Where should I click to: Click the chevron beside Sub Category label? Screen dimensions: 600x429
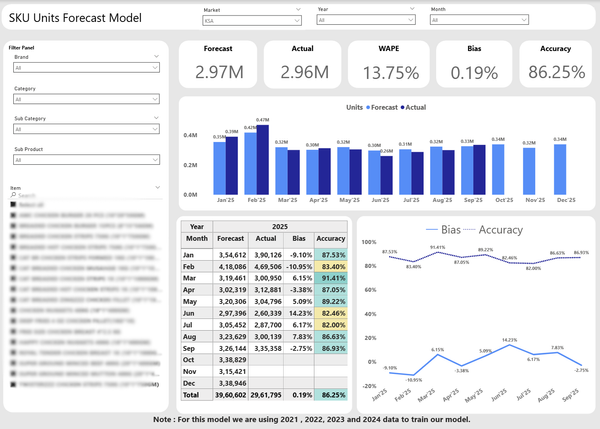(x=156, y=117)
